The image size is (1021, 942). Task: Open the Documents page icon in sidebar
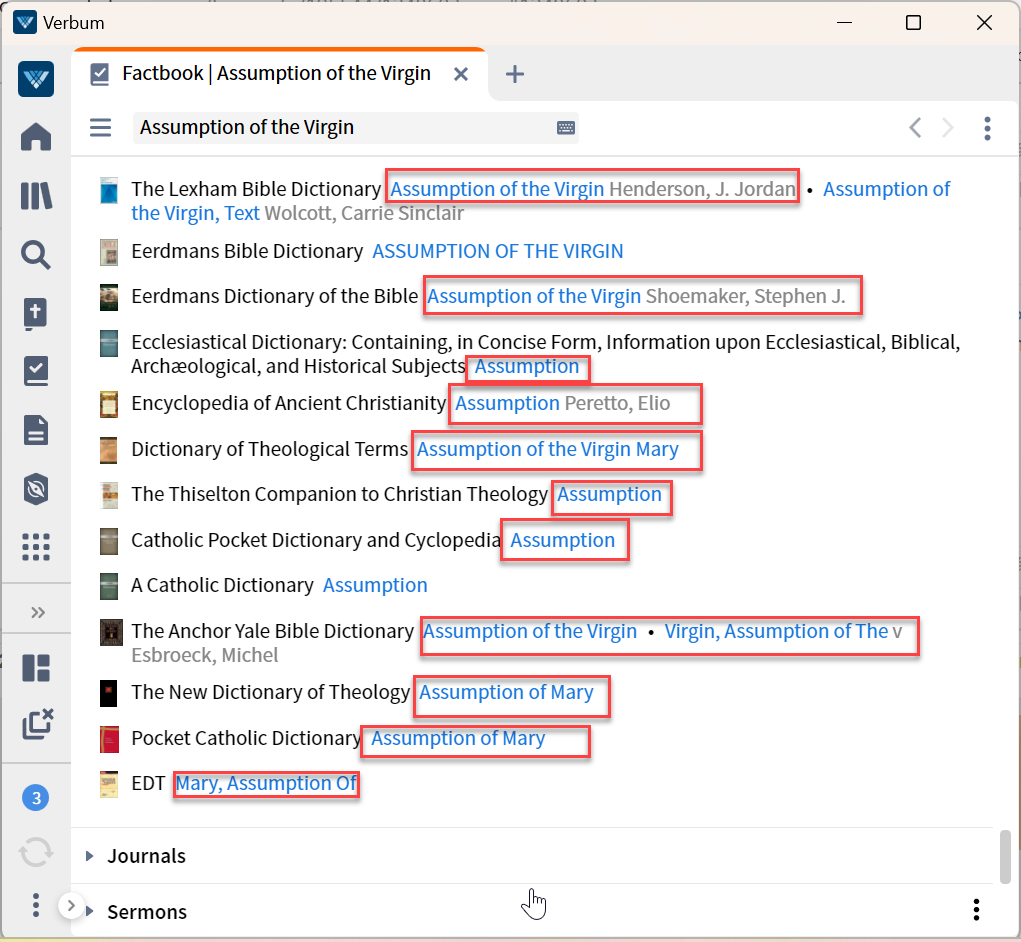click(x=36, y=430)
